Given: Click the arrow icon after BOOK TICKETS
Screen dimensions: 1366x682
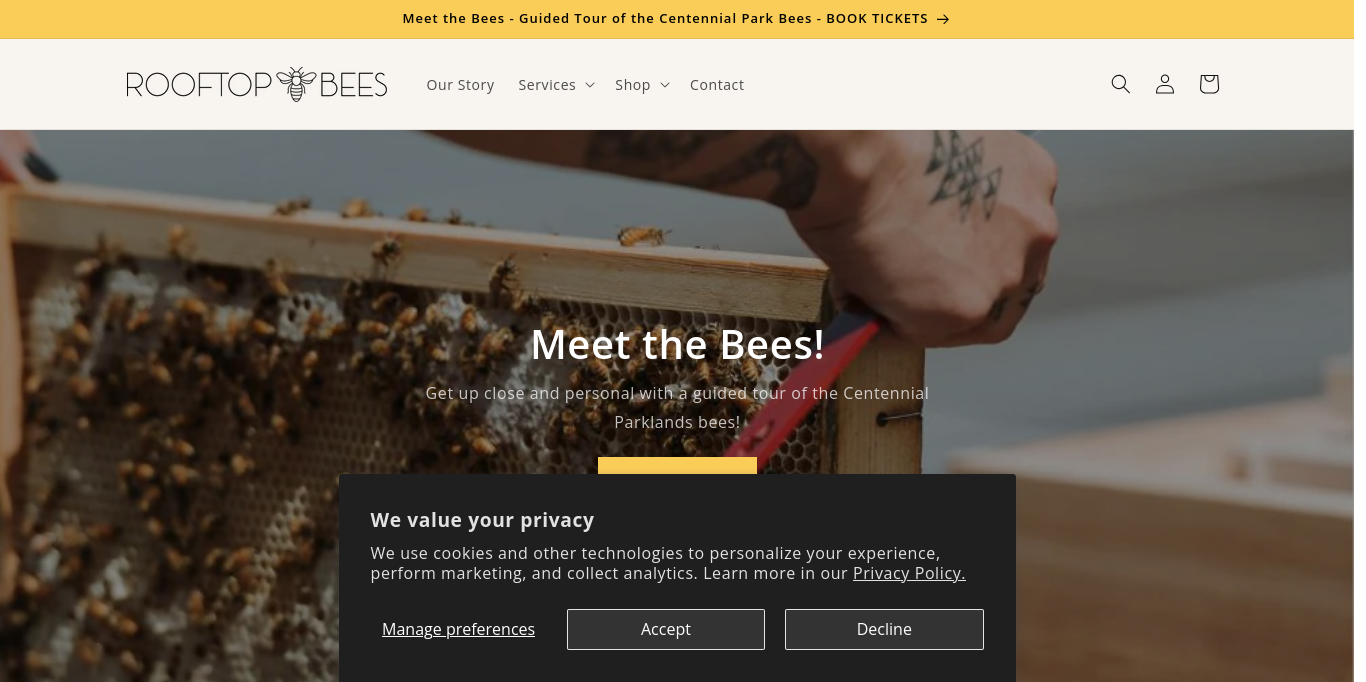Looking at the screenshot, I should 943,19.
